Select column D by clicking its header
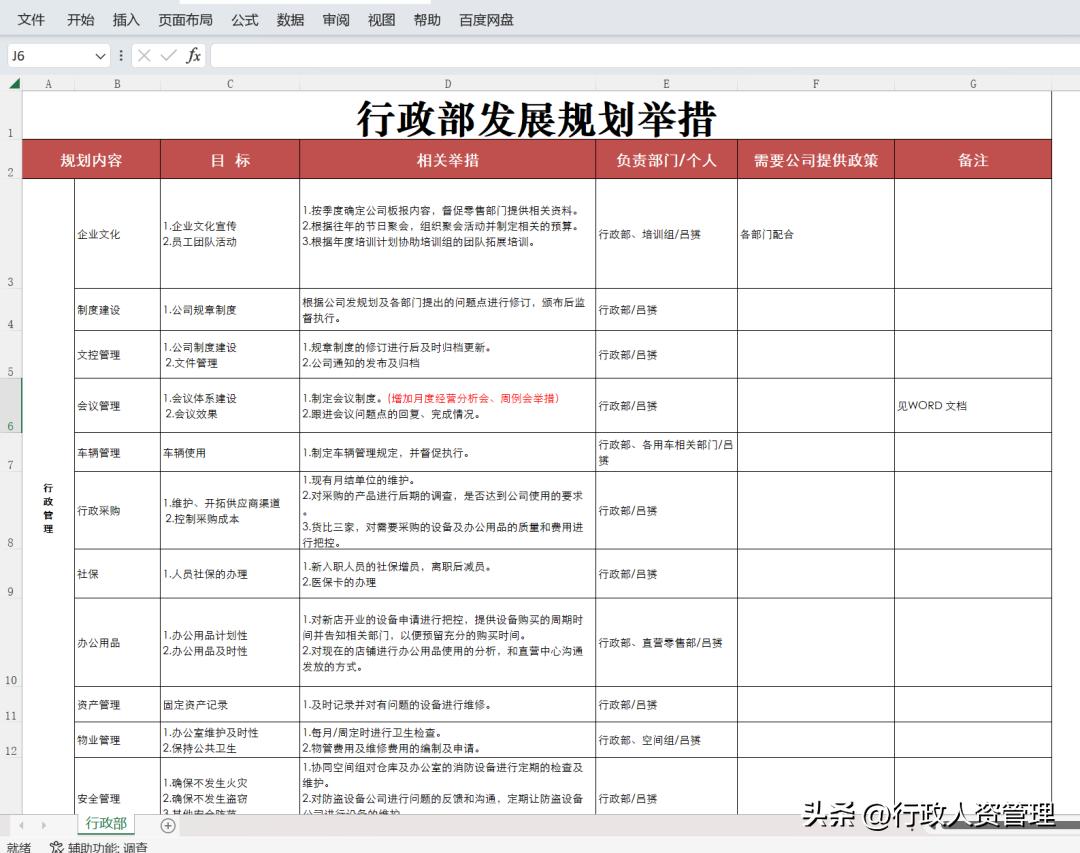This screenshot has width=1080, height=853. point(448,84)
